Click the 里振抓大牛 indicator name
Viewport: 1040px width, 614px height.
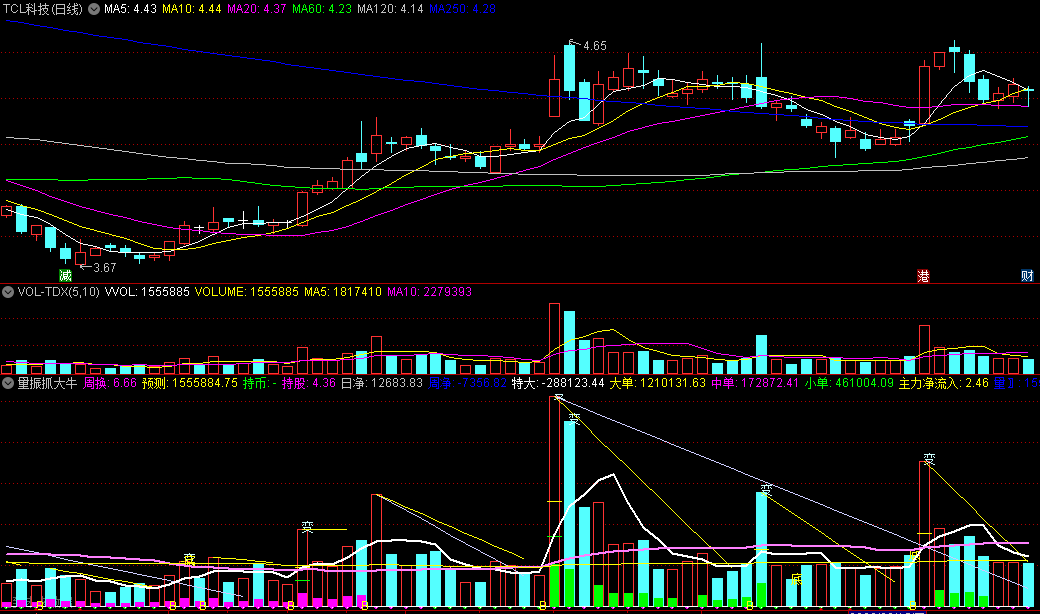pos(47,383)
